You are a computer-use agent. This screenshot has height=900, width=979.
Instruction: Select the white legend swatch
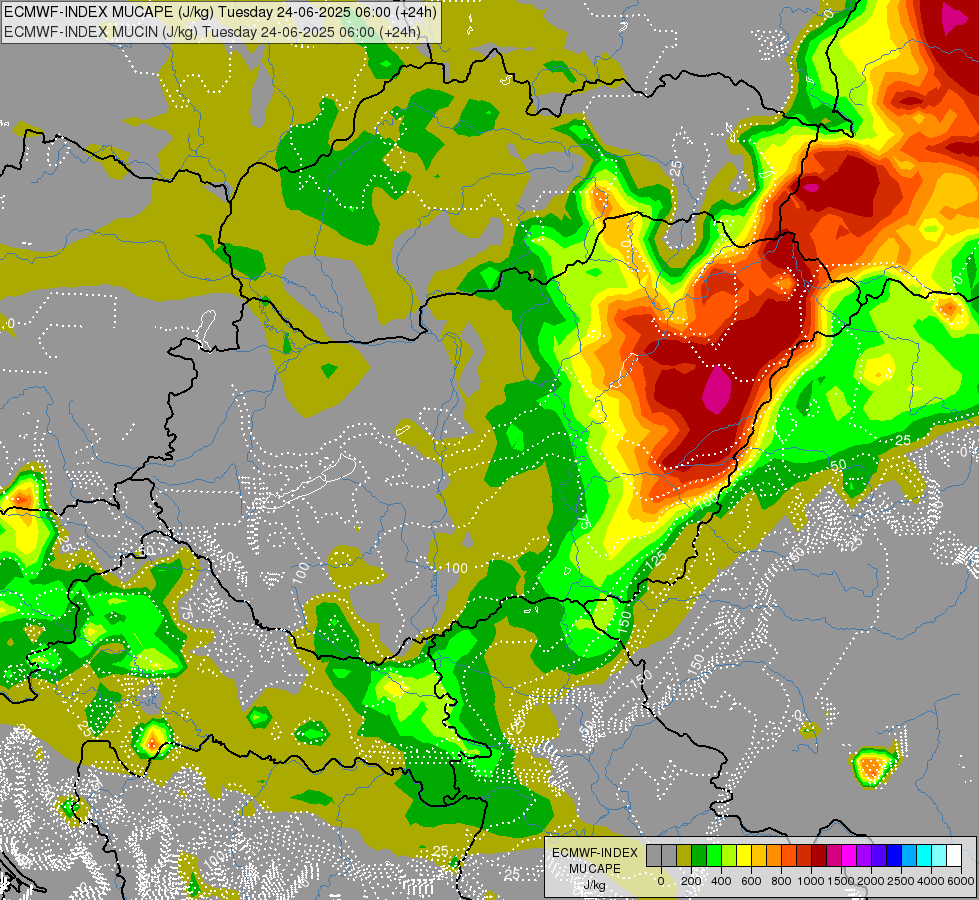pyautogui.click(x=955, y=855)
